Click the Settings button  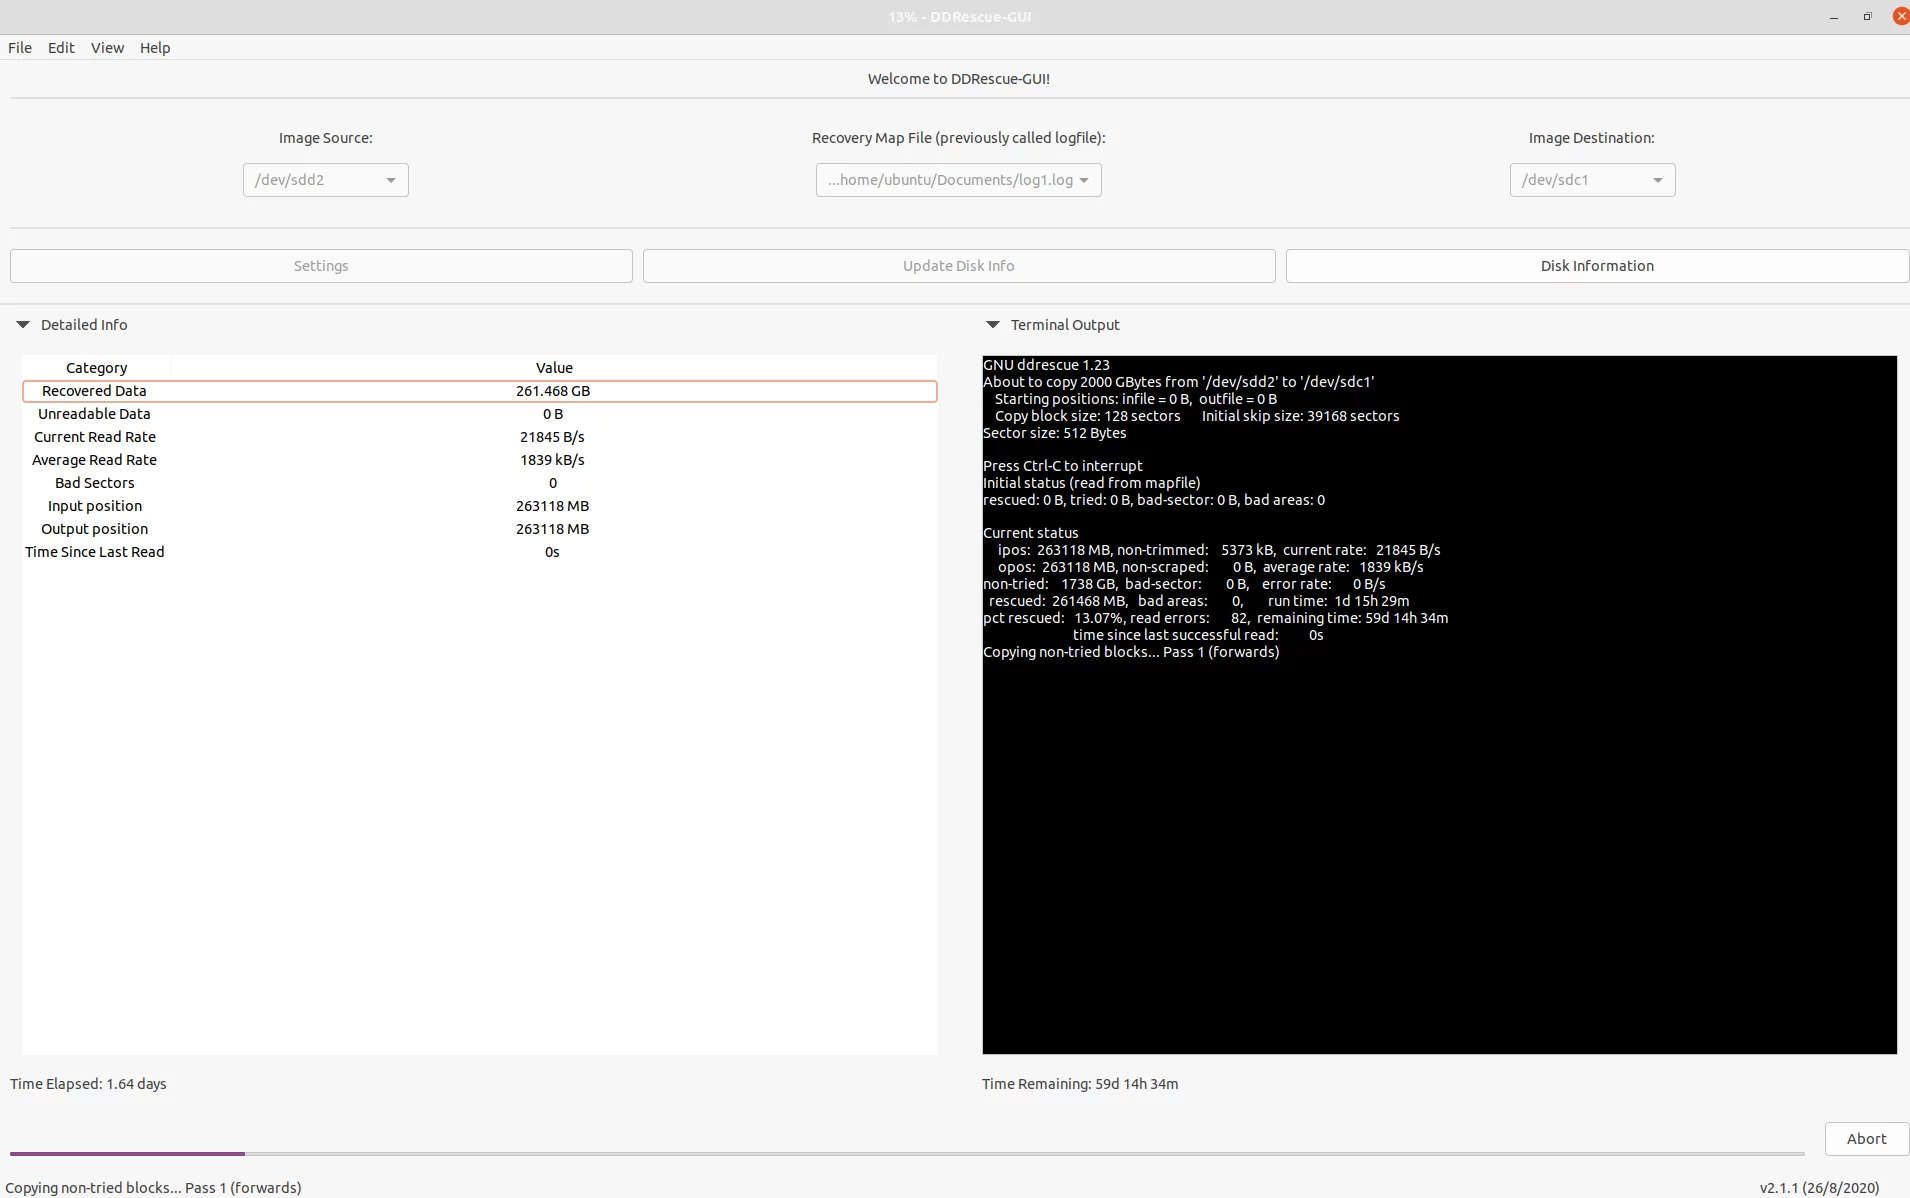pos(321,266)
